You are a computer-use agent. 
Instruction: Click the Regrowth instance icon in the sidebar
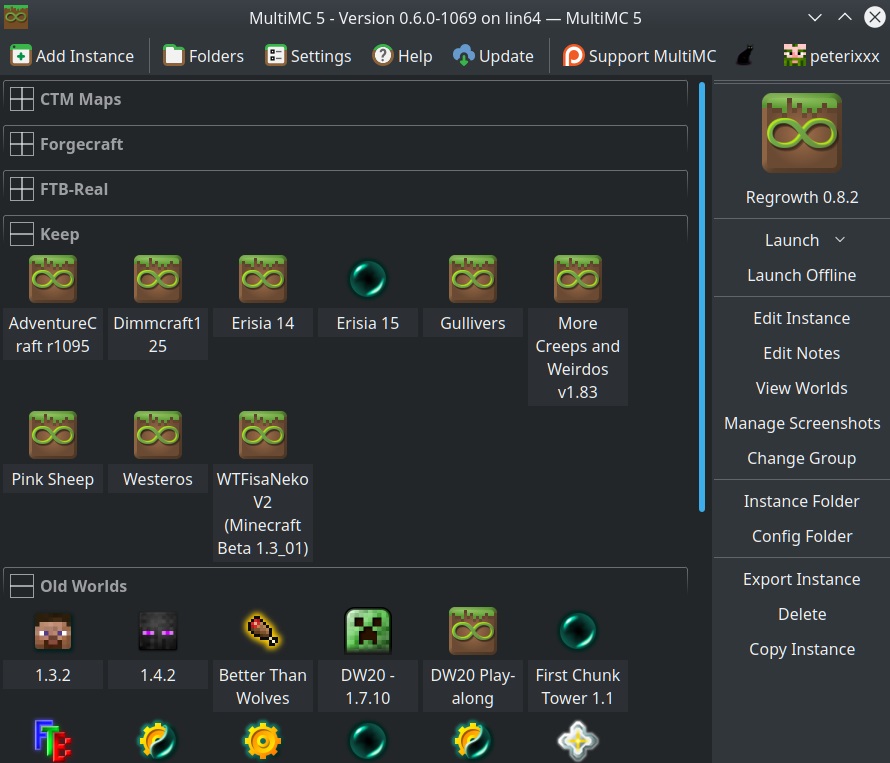click(x=801, y=131)
